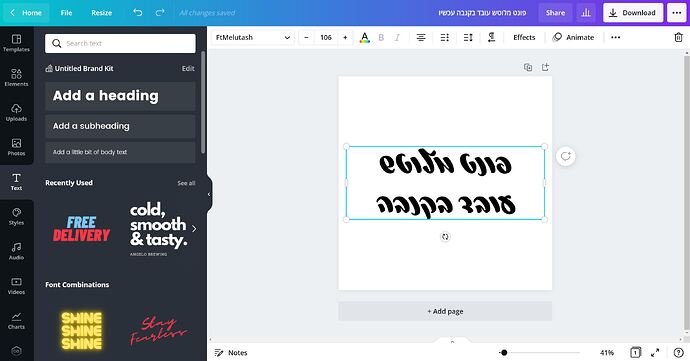Delete the selected element with trash
The width and height of the screenshot is (690, 361).
[x=678, y=37]
